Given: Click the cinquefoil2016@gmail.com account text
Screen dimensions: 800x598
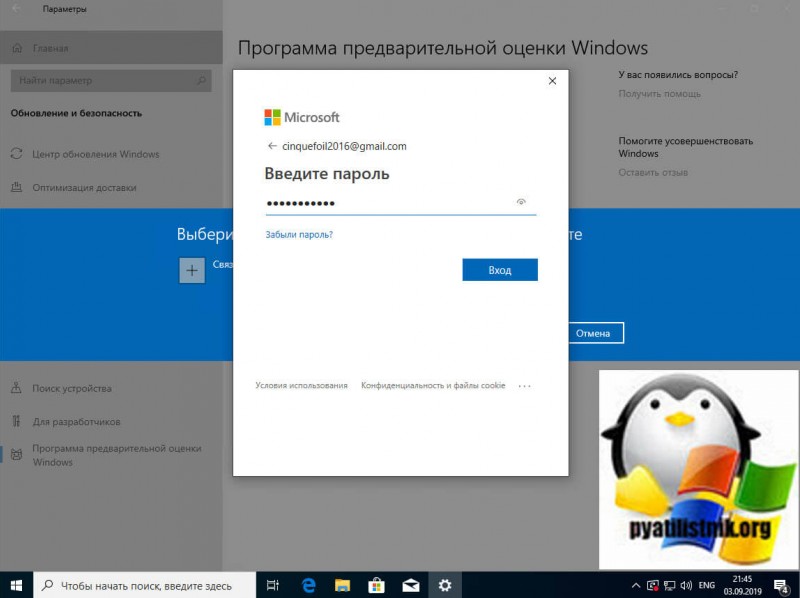Looking at the screenshot, I should coord(344,146).
